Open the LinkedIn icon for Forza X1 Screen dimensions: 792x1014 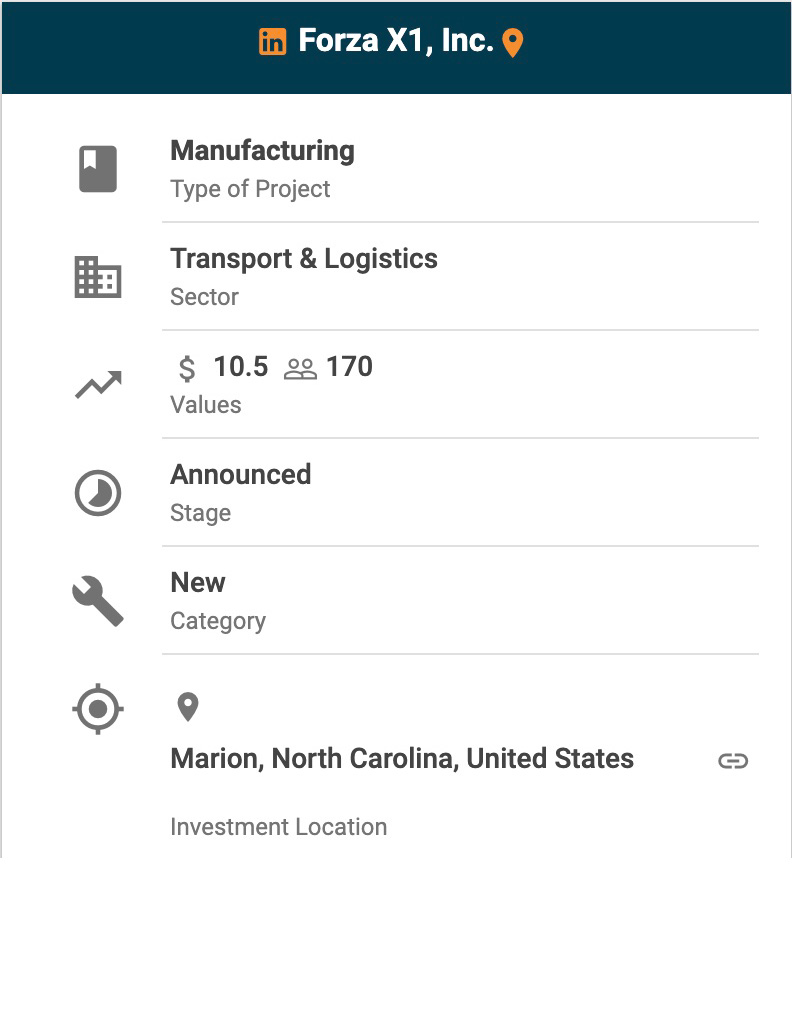tap(272, 42)
